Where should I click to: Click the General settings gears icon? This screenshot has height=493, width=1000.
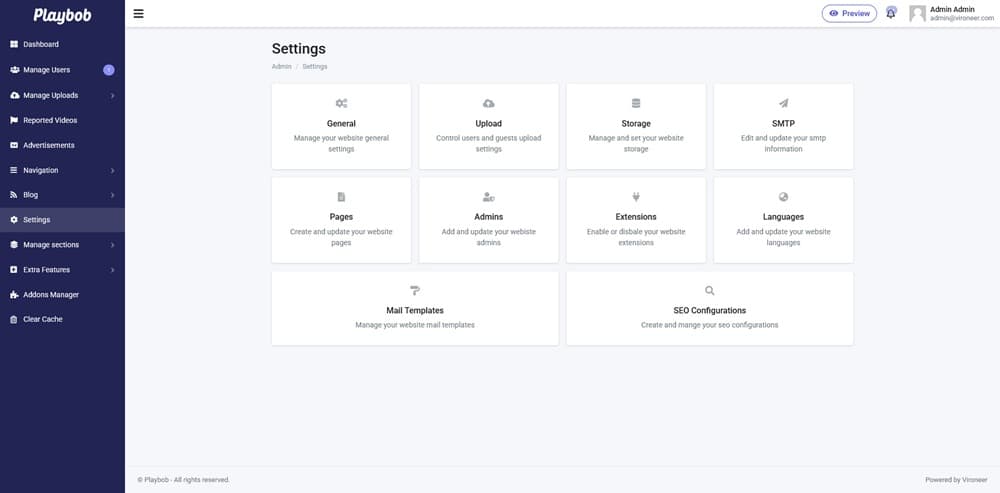coord(341,103)
